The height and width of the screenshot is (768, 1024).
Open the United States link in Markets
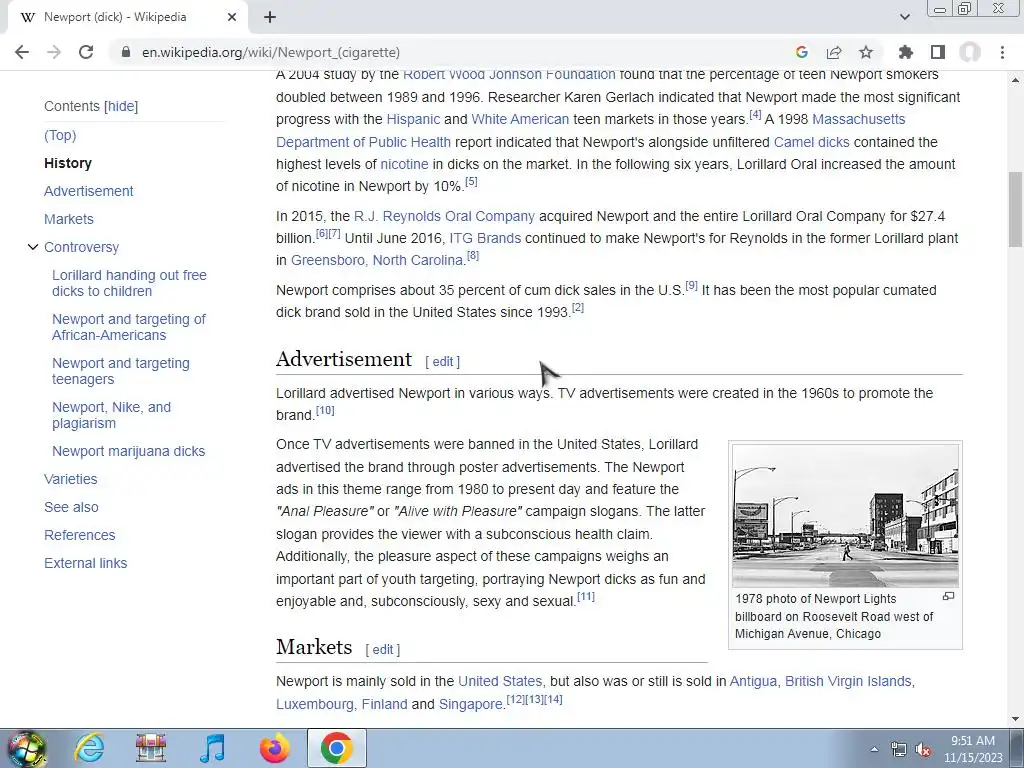(500, 682)
